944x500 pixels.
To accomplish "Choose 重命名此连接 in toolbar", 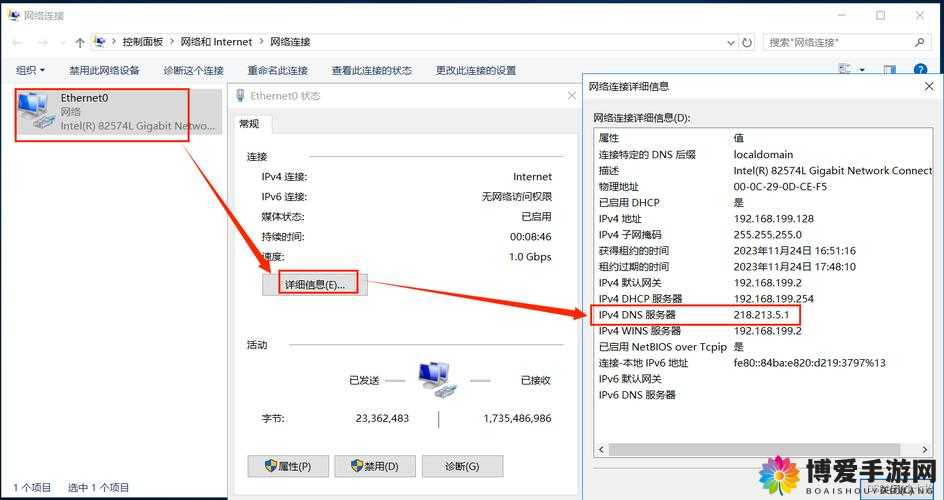I will tap(278, 70).
